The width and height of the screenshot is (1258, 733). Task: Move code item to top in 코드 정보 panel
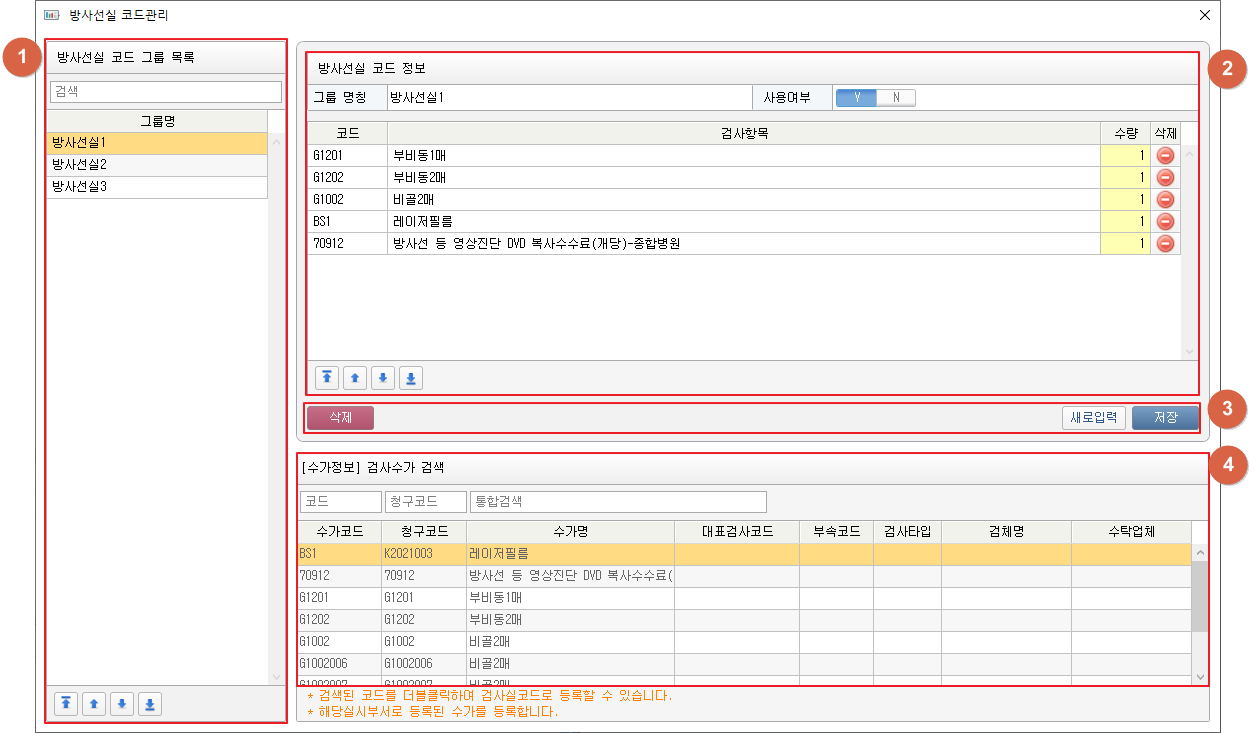tap(327, 377)
